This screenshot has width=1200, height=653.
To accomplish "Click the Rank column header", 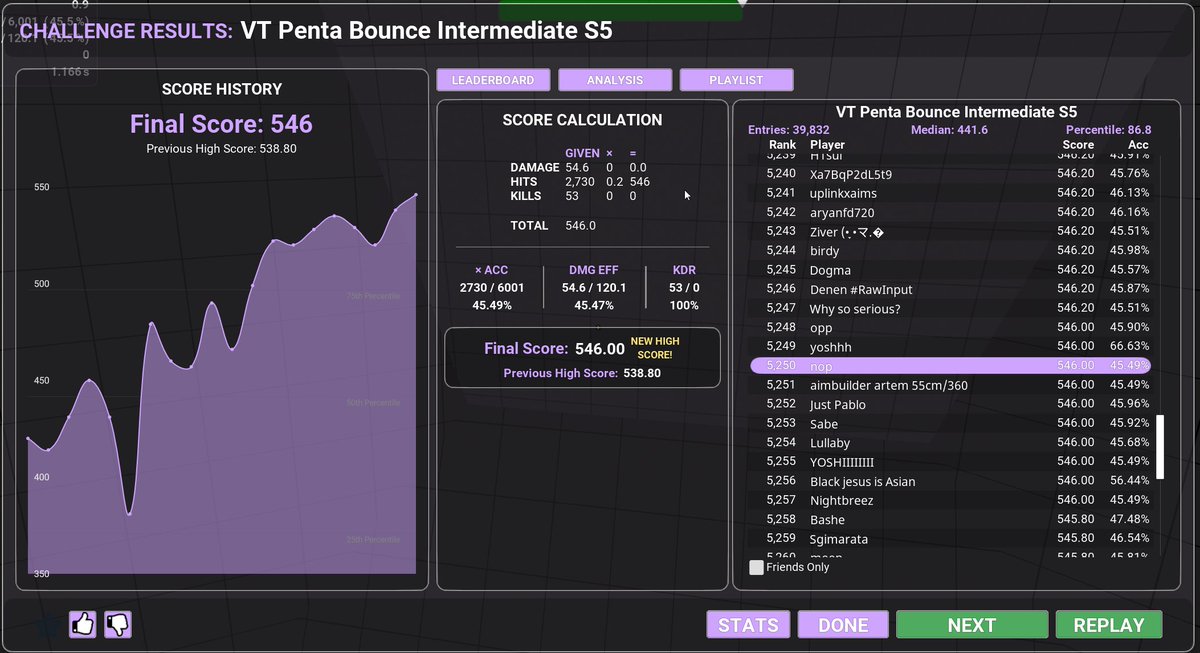I will 783,145.
